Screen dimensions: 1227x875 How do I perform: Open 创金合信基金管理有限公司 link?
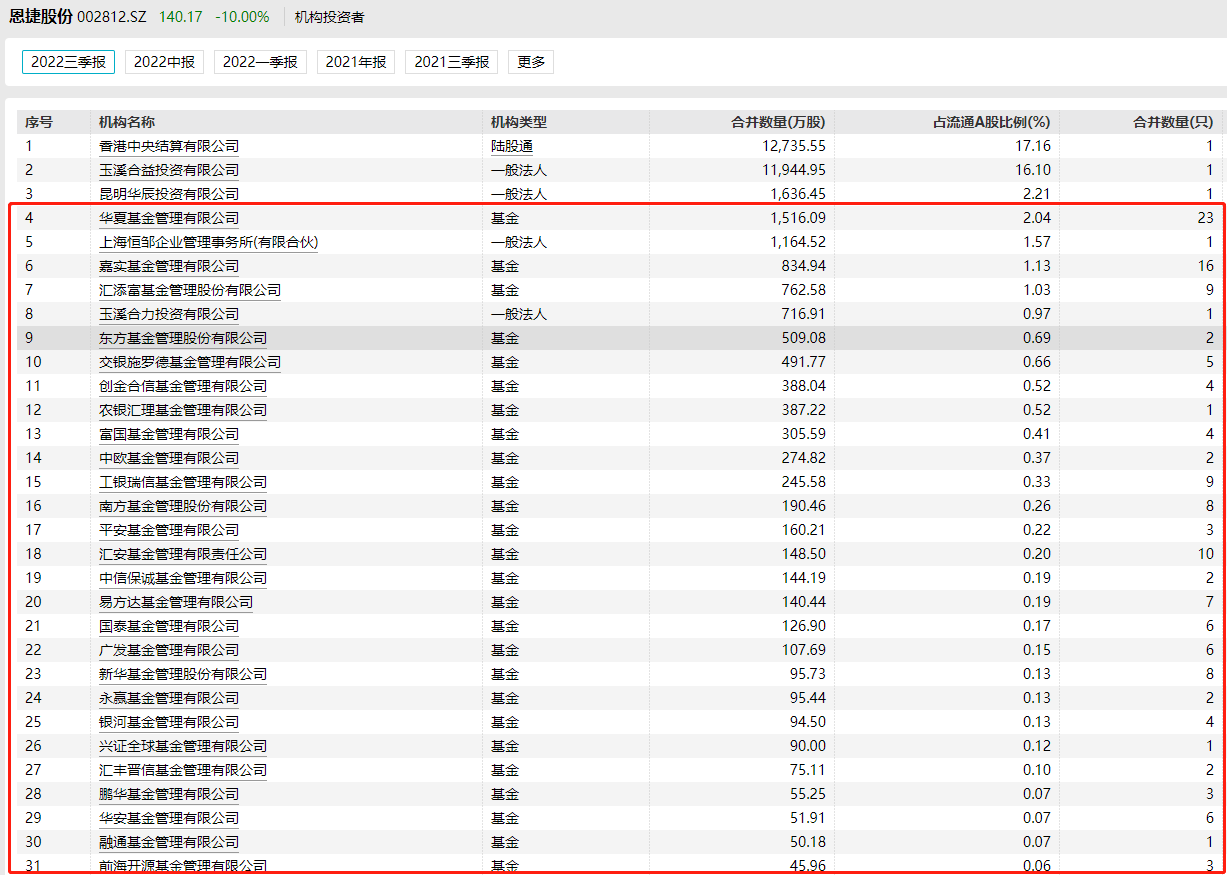(183, 386)
